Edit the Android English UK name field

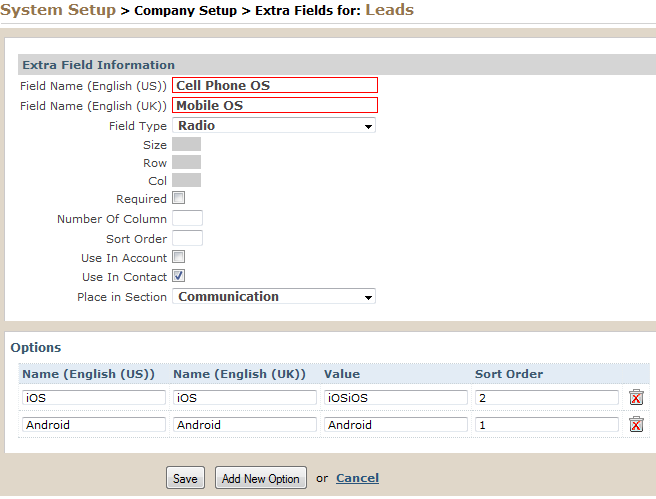pos(245,425)
